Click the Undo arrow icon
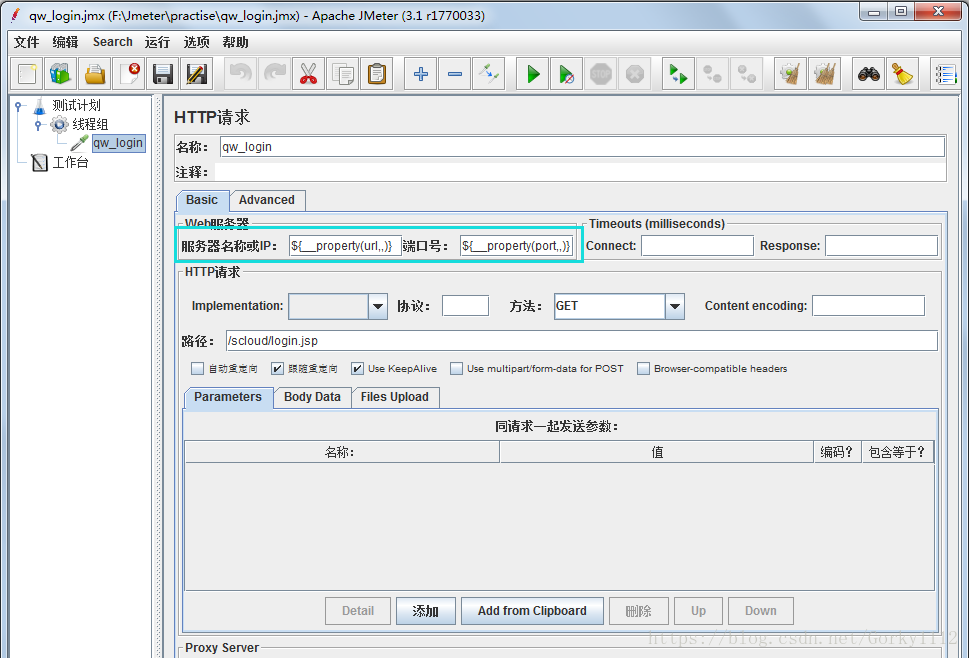Image resolution: width=969 pixels, height=658 pixels. [x=240, y=75]
